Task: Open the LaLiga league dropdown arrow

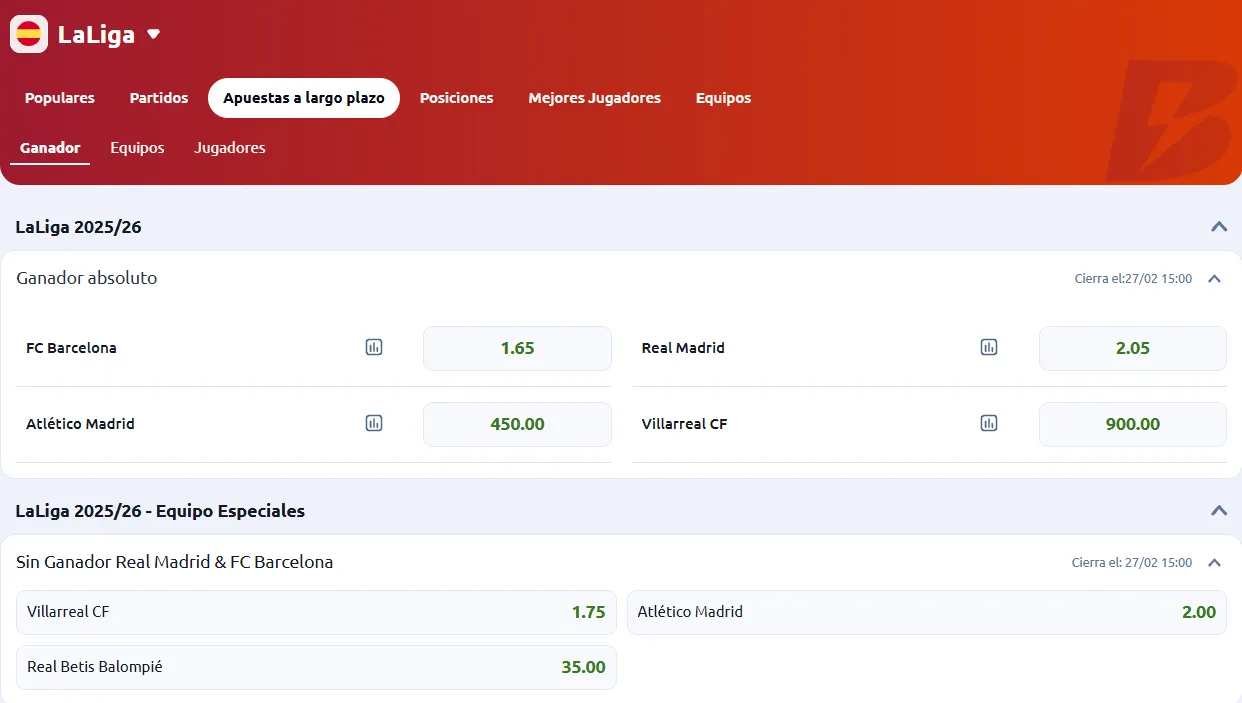Action: [153, 35]
